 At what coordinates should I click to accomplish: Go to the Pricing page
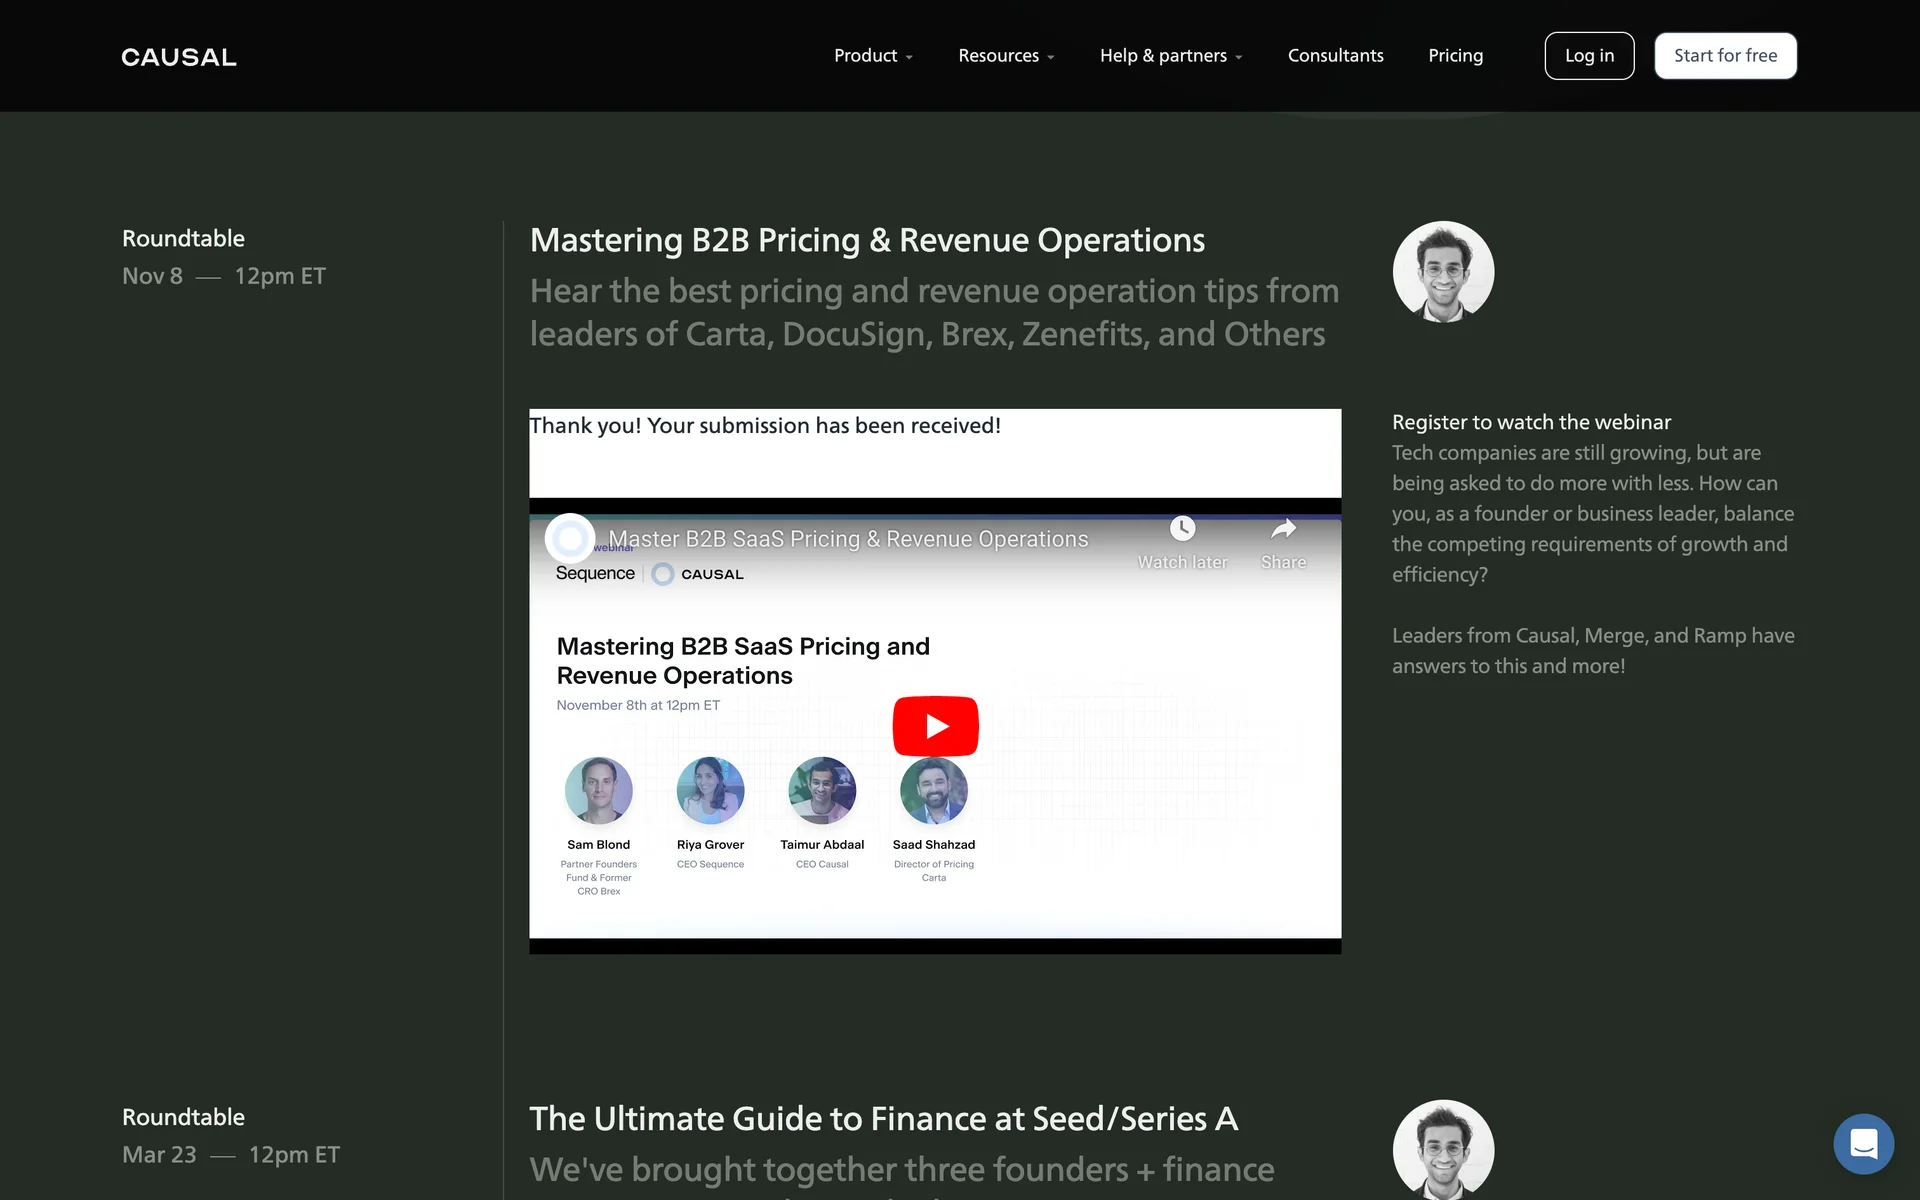pyautogui.click(x=1455, y=56)
